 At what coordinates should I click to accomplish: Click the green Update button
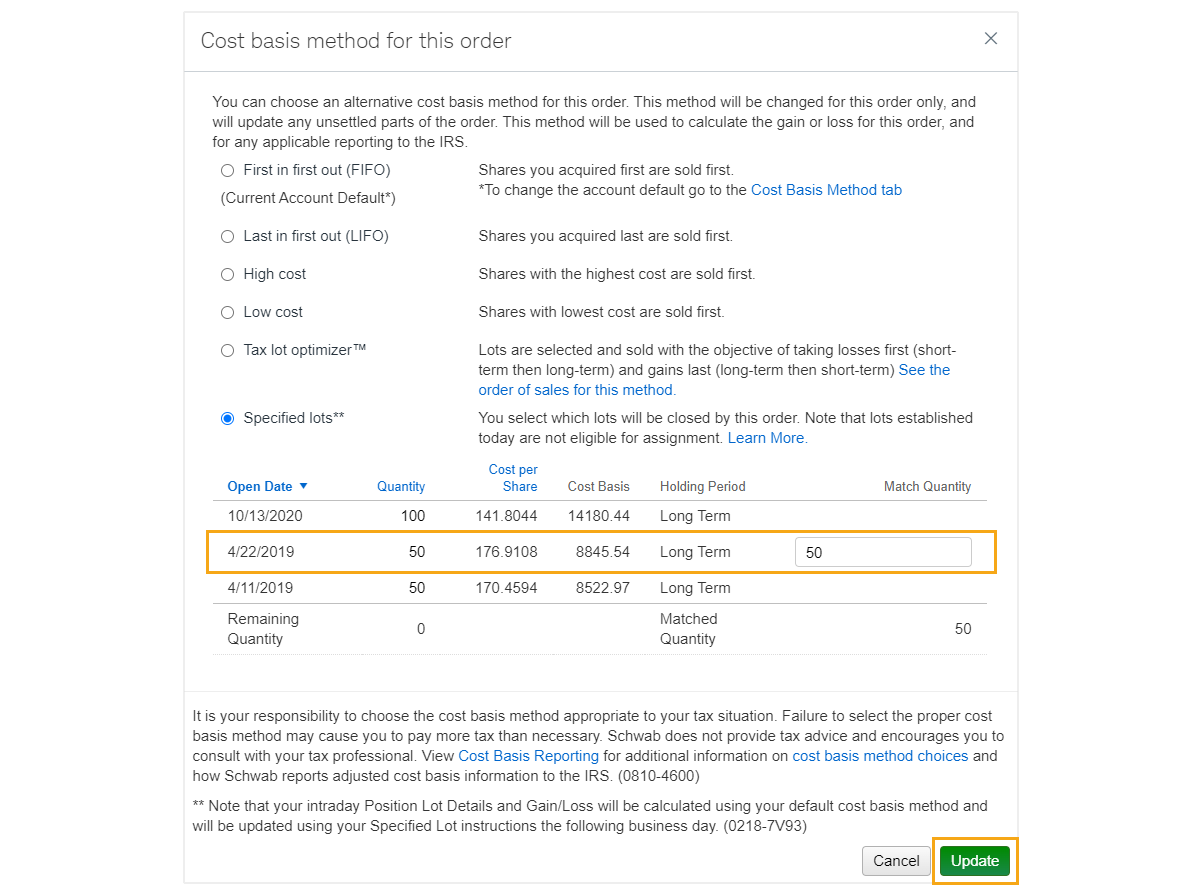pyautogui.click(x=975, y=861)
